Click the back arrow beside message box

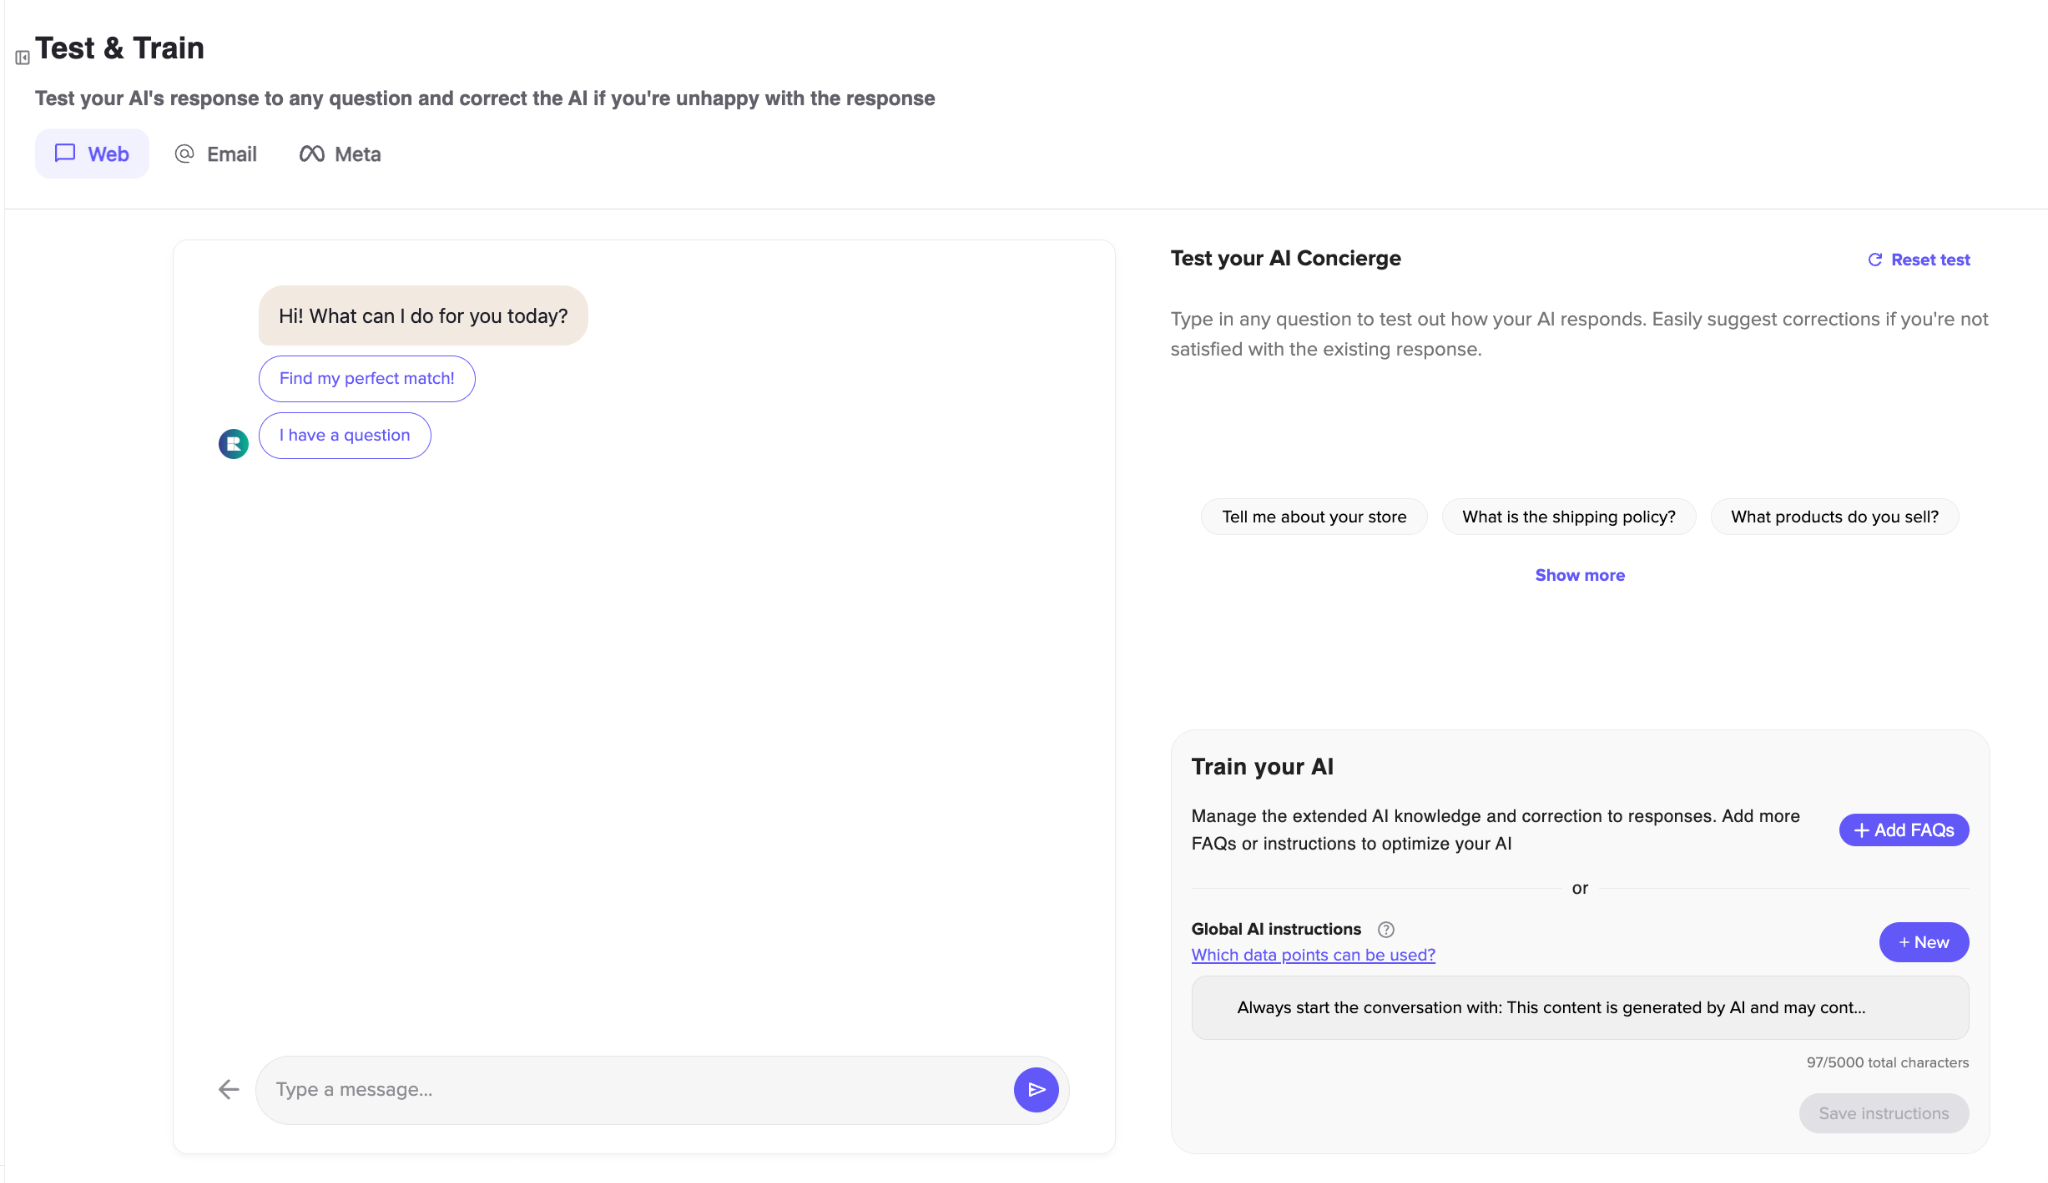(229, 1090)
